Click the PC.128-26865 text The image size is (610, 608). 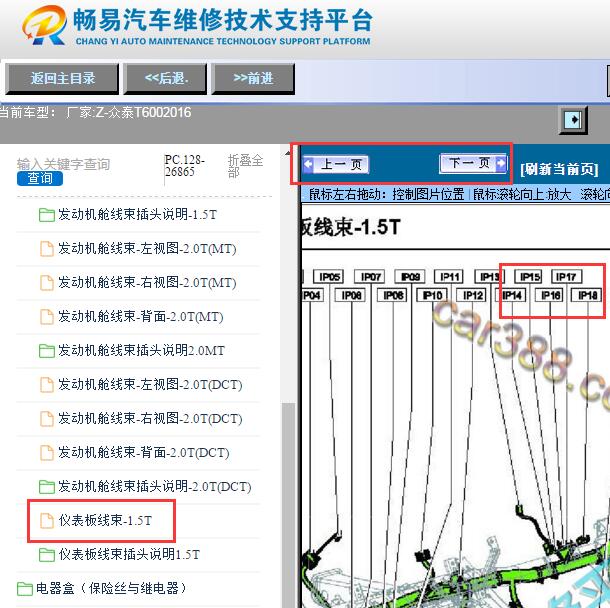[185, 166]
